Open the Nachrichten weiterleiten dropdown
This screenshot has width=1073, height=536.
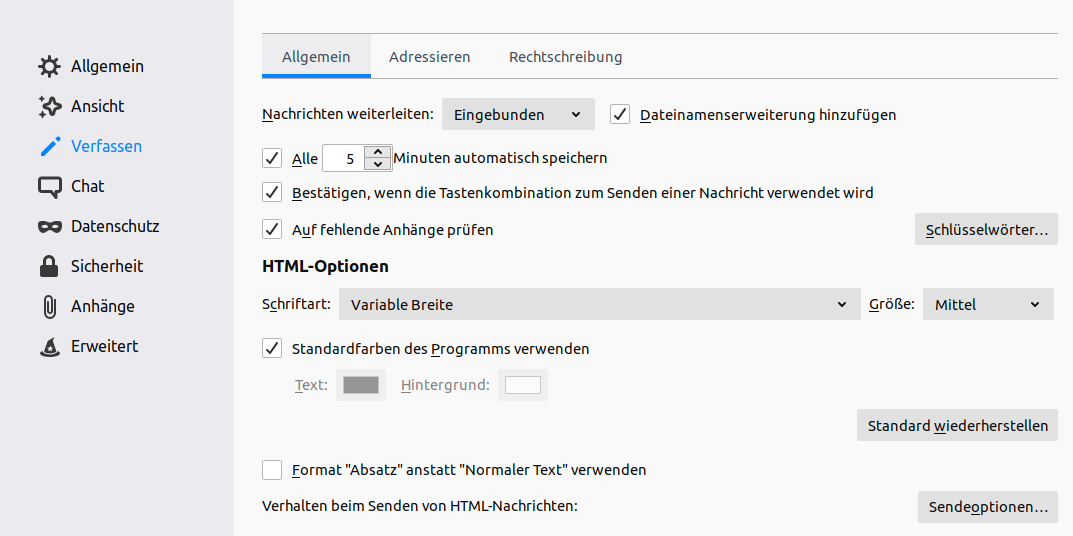[x=518, y=114]
